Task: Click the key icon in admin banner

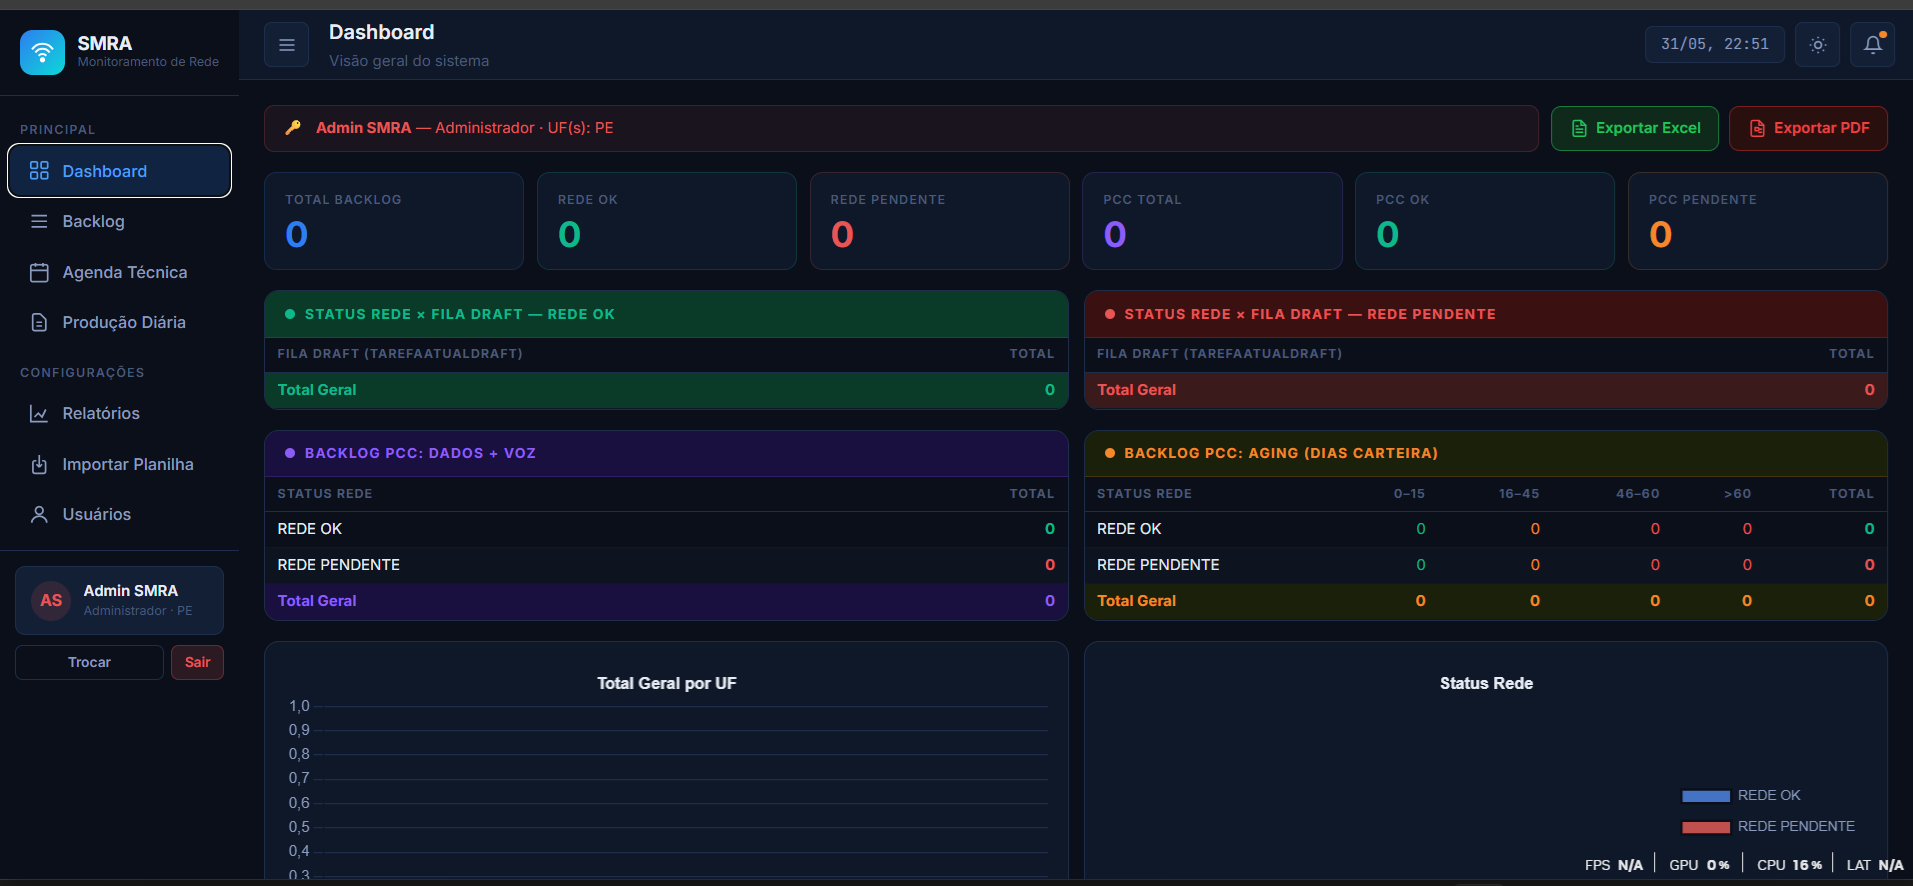Action: click(293, 127)
